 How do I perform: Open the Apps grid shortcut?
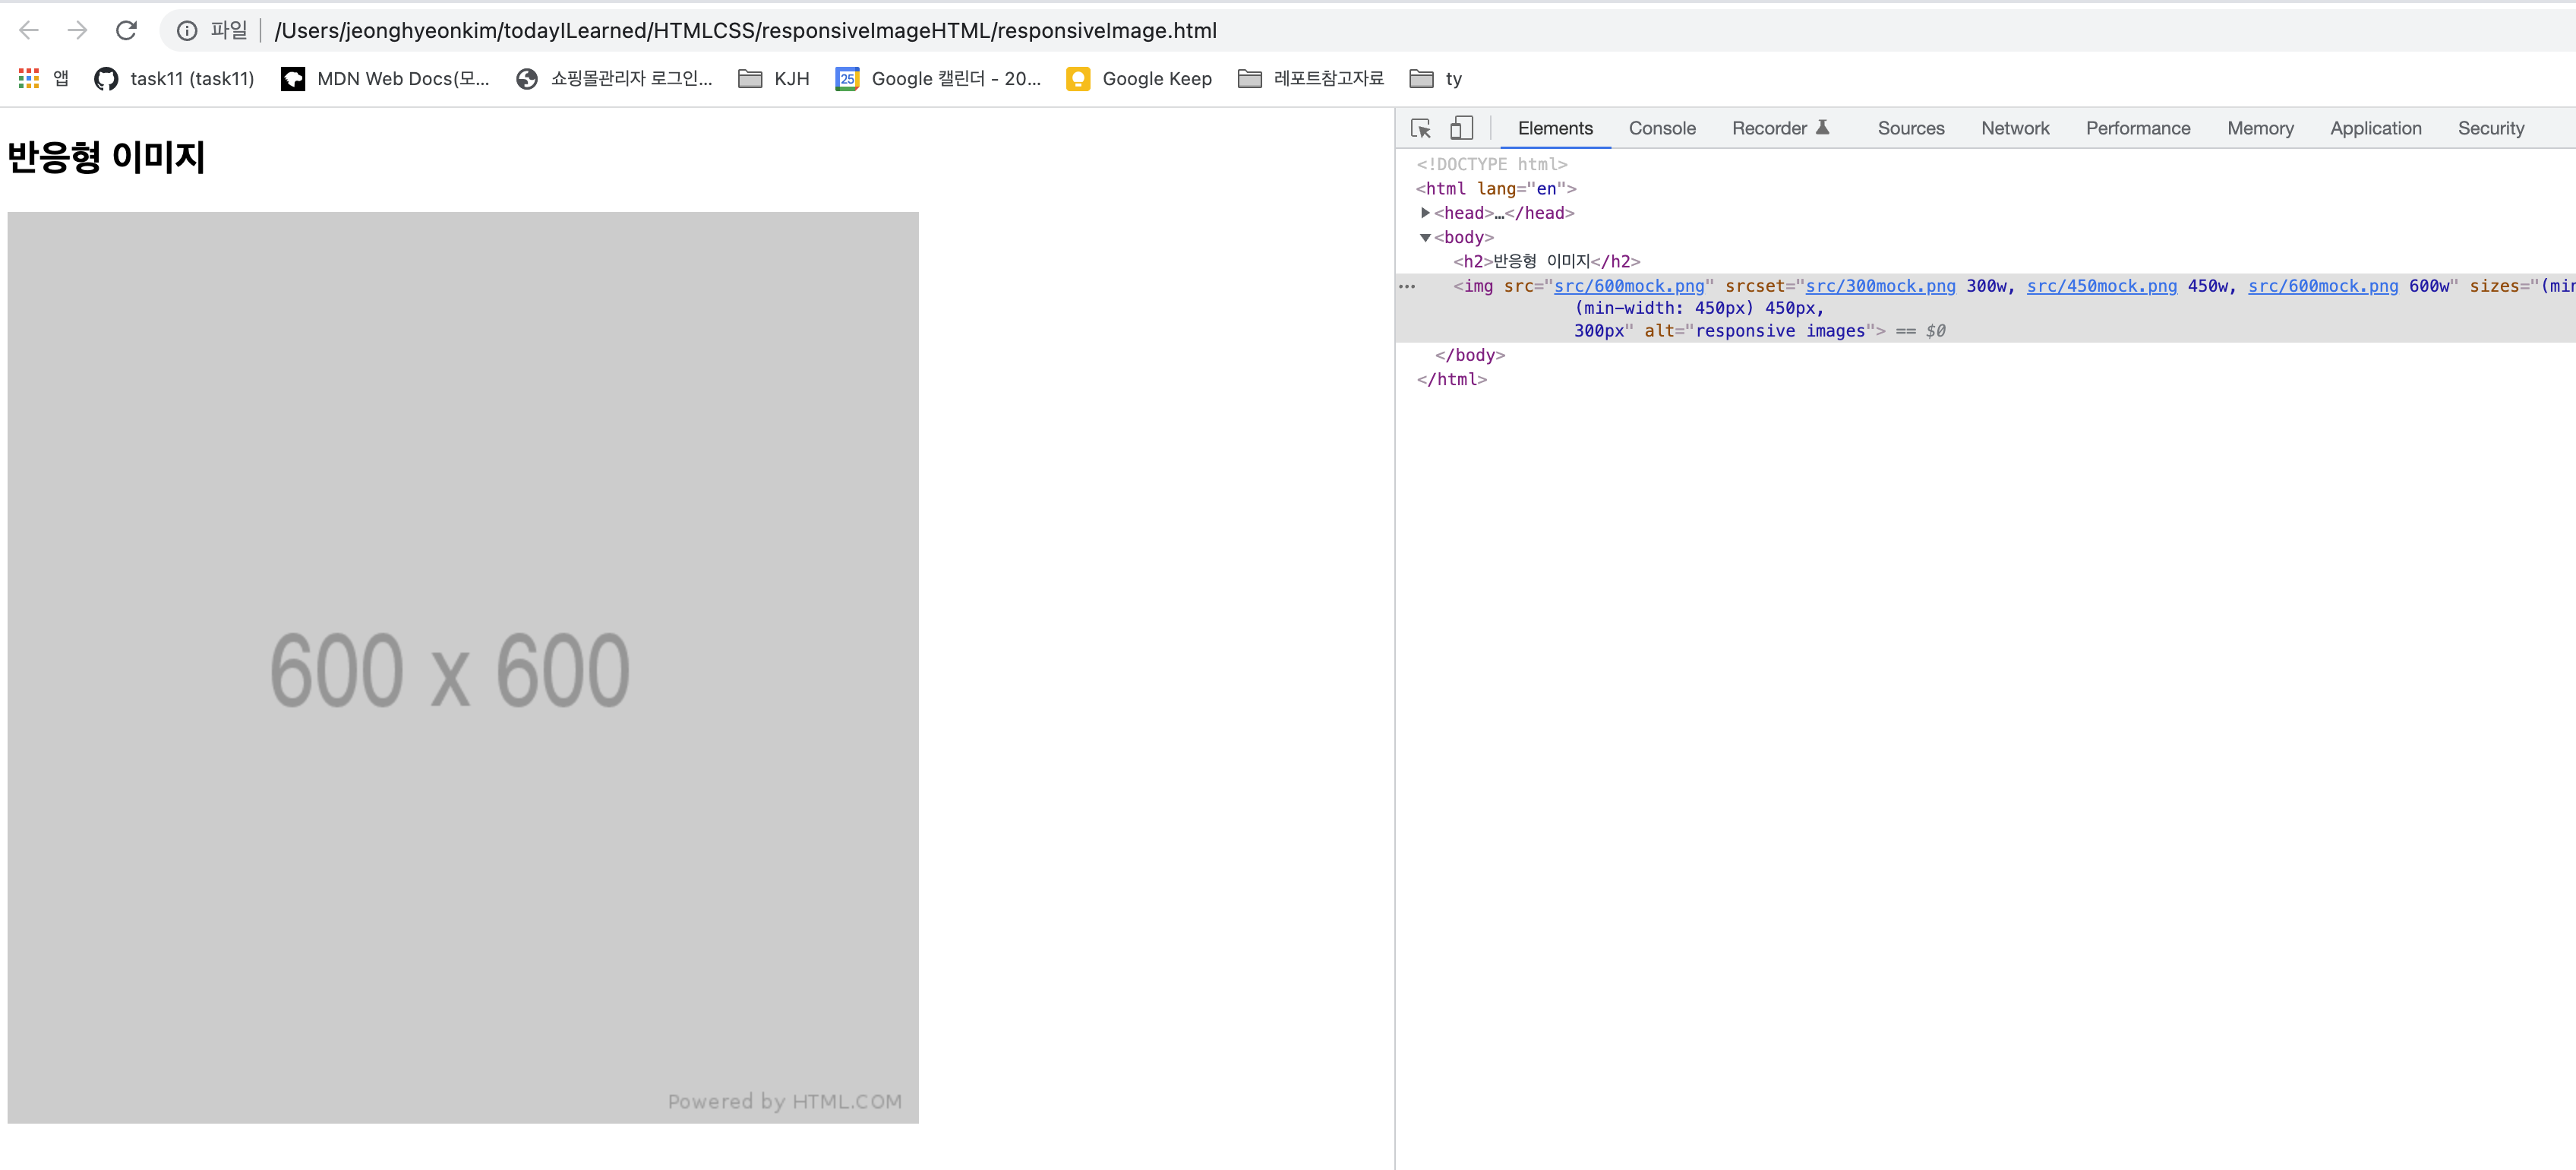pos(29,78)
